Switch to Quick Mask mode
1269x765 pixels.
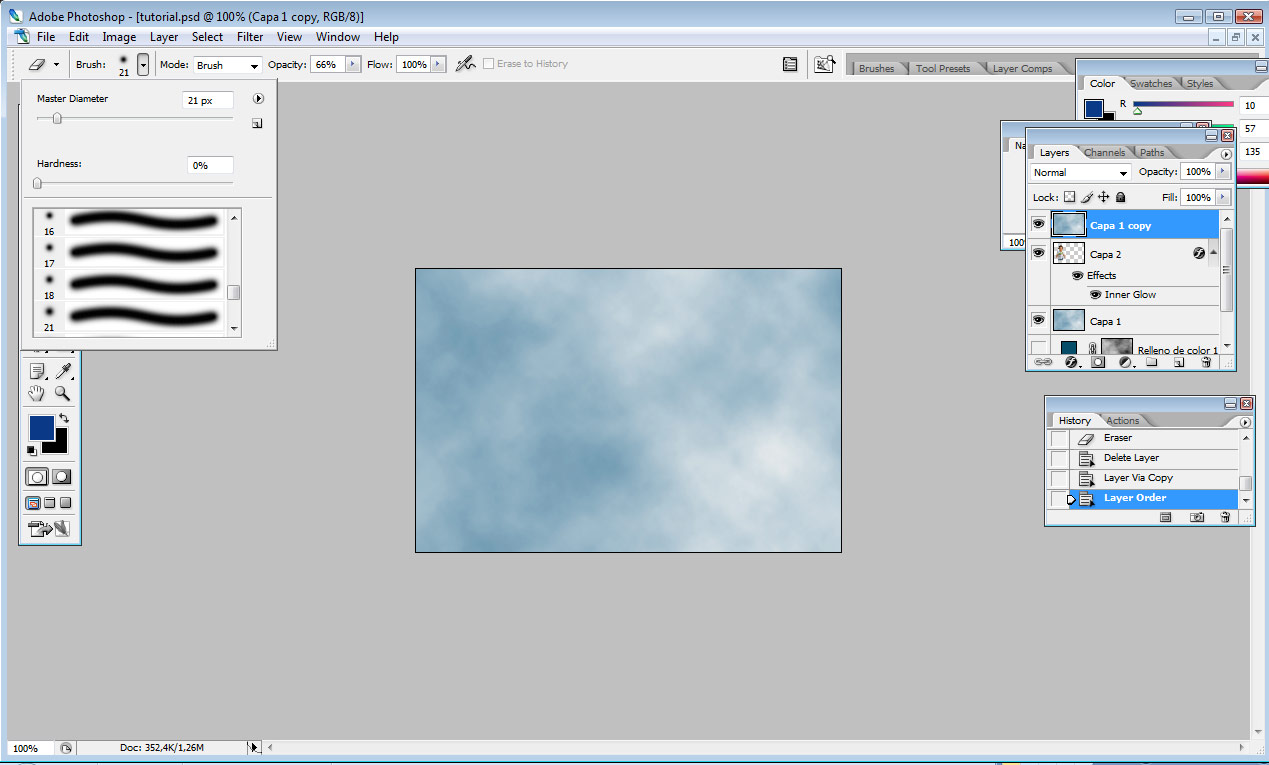(x=61, y=478)
